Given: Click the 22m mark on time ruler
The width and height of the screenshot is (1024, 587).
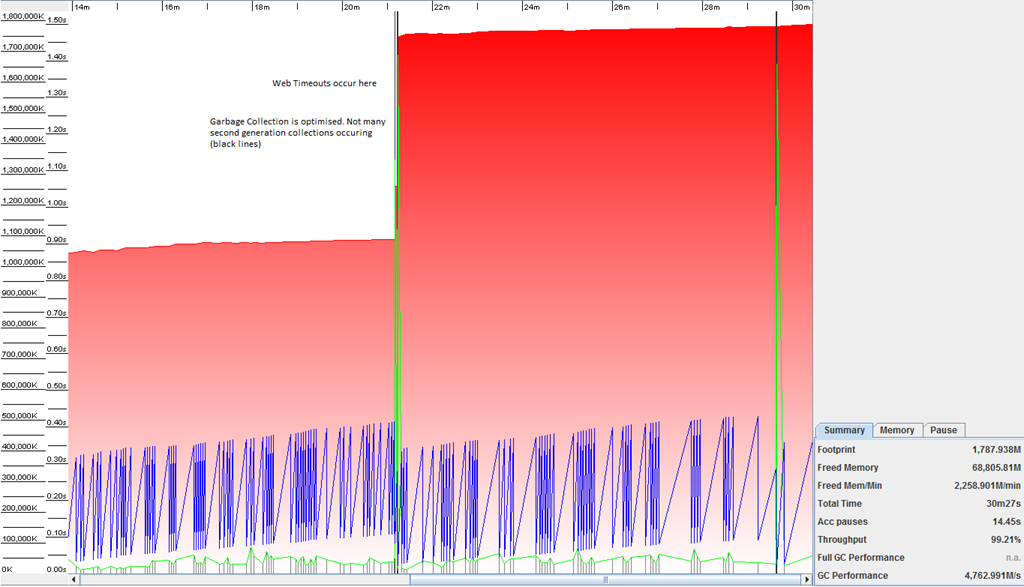Looking at the screenshot, I should [441, 7].
